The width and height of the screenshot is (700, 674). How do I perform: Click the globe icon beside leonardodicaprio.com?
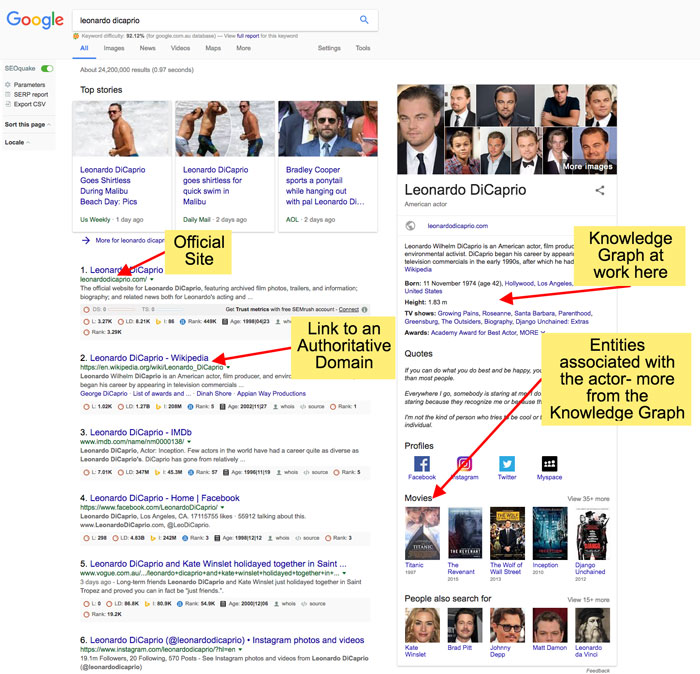(x=410, y=226)
